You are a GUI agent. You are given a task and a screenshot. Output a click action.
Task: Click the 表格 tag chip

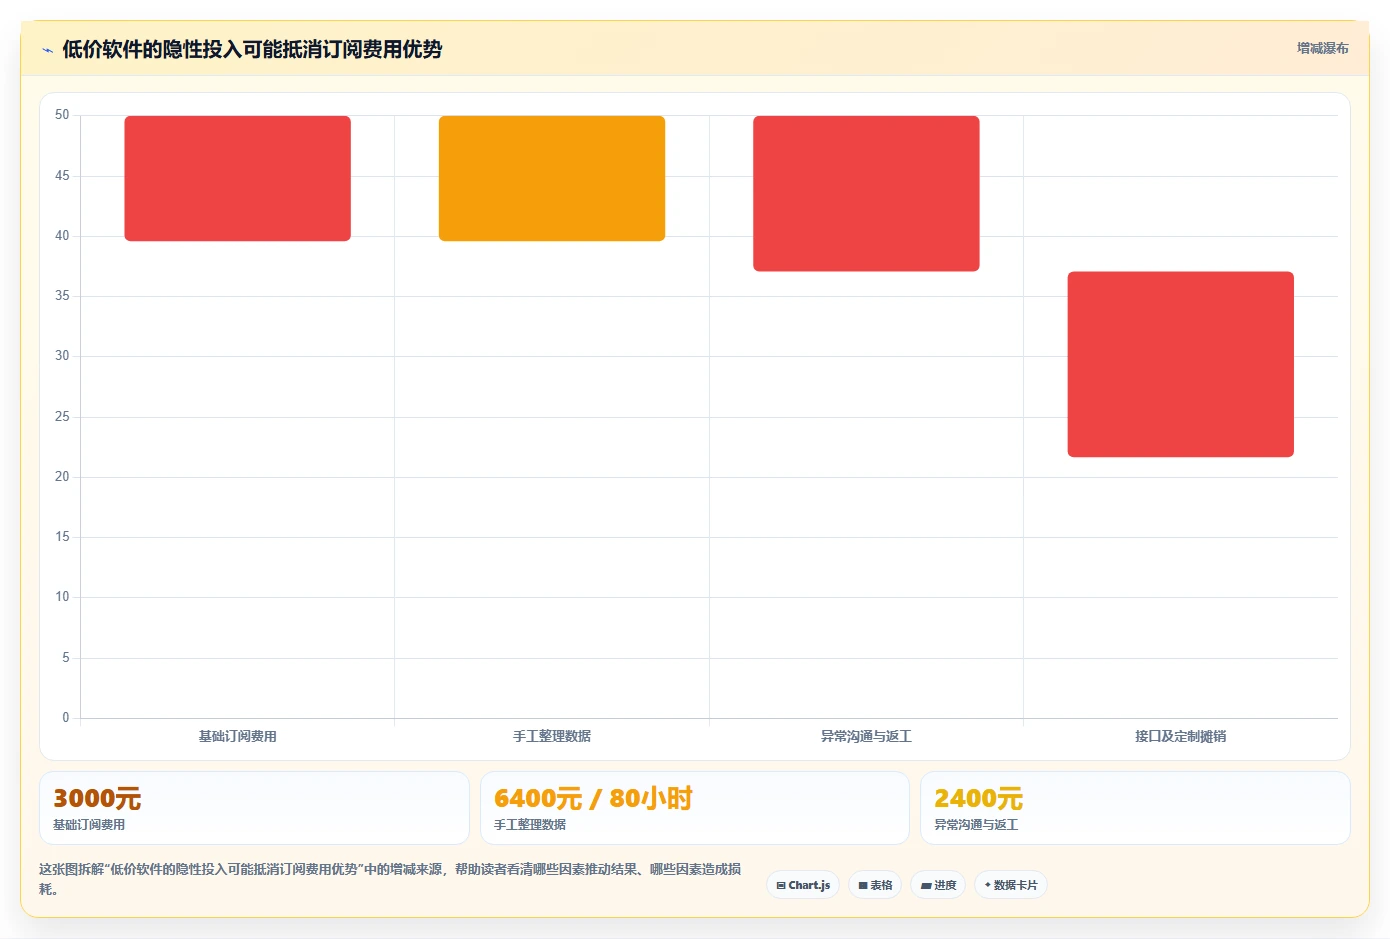point(875,885)
